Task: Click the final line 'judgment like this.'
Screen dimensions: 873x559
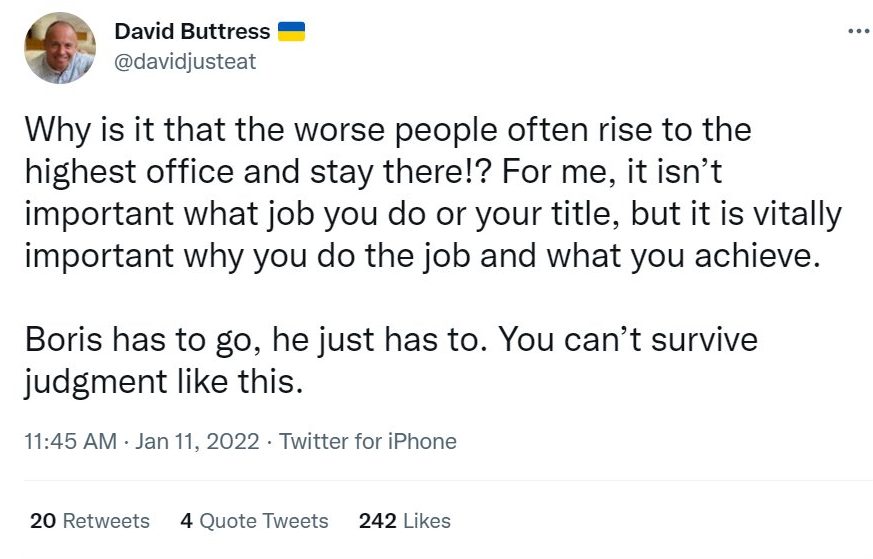Action: 160,383
